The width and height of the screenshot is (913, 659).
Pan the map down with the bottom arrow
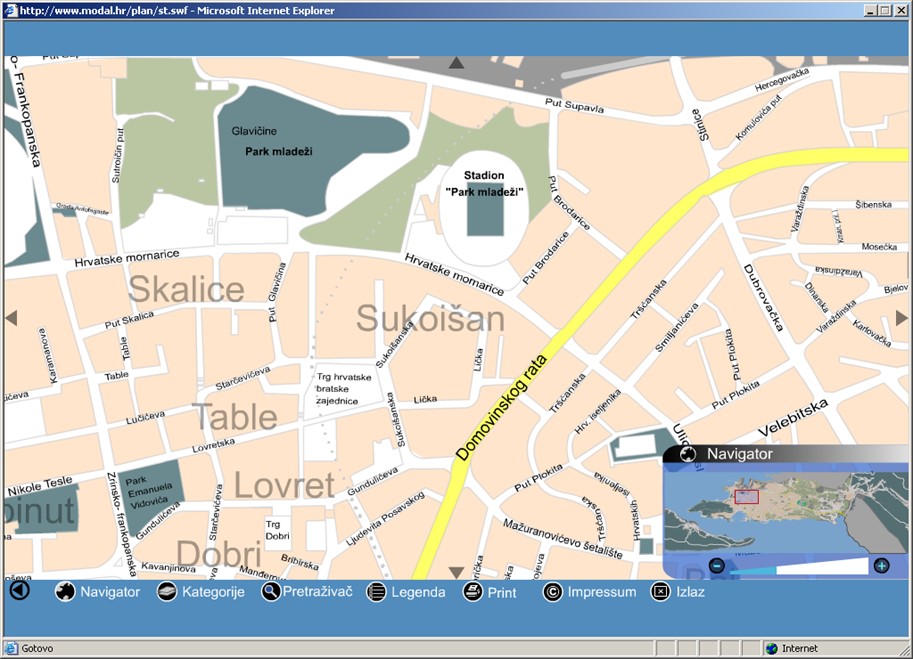456,573
